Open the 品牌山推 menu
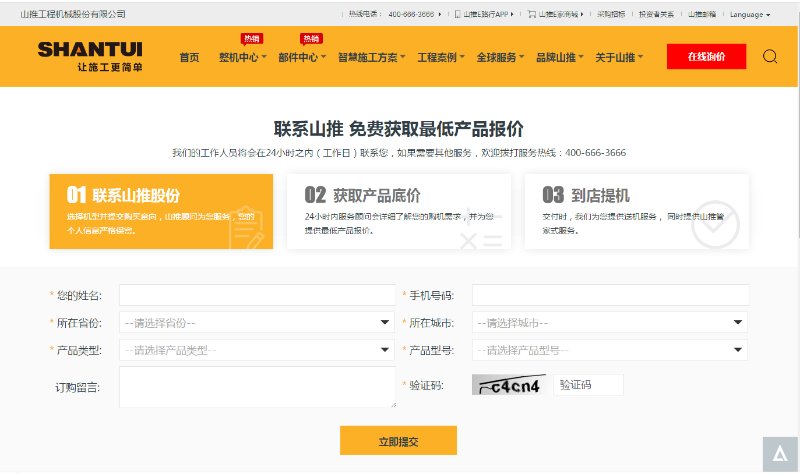 [x=560, y=57]
